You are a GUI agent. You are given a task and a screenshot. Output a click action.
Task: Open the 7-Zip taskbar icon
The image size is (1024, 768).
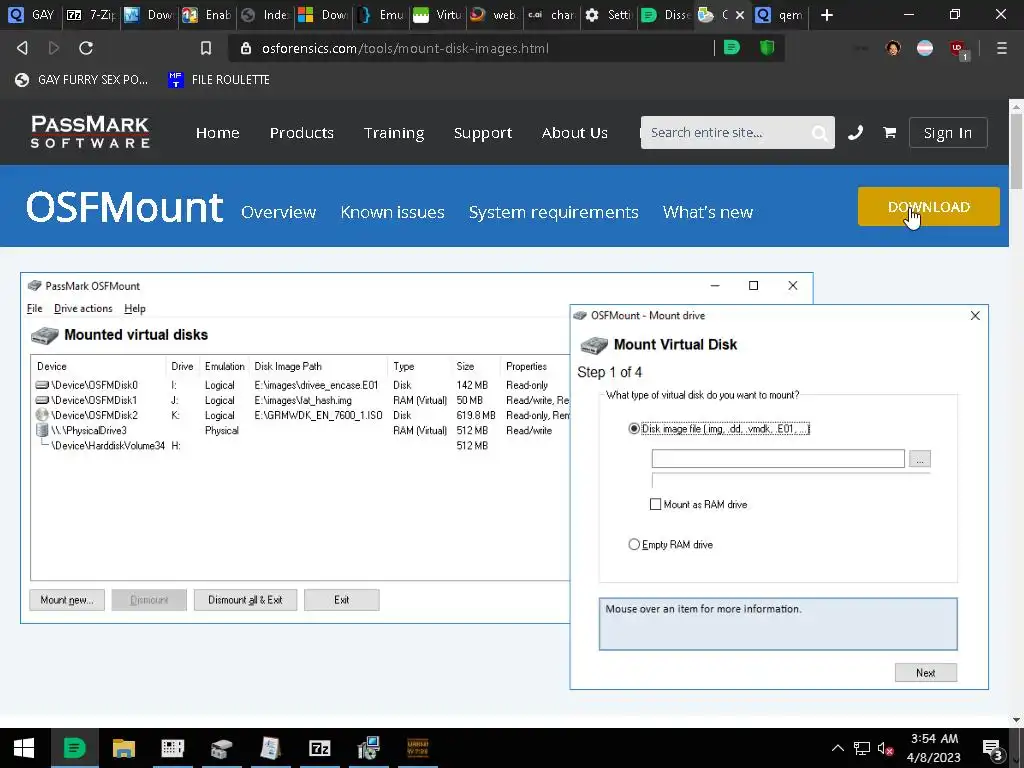pyautogui.click(x=319, y=748)
